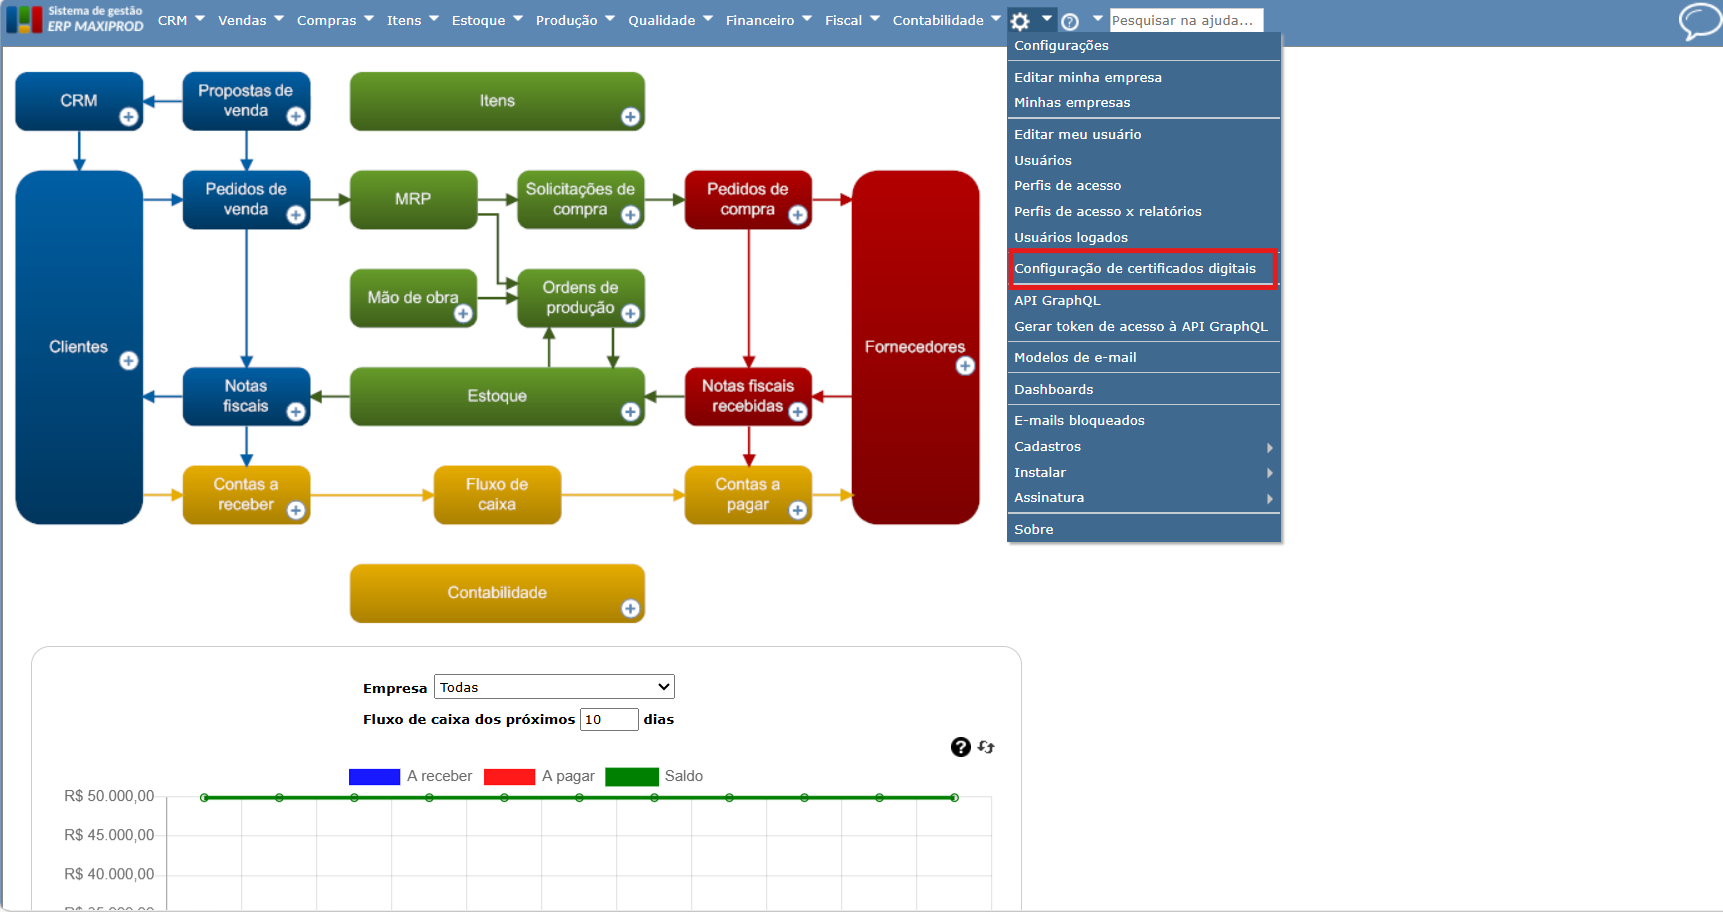
Task: Open the MRP block
Action: pos(413,199)
